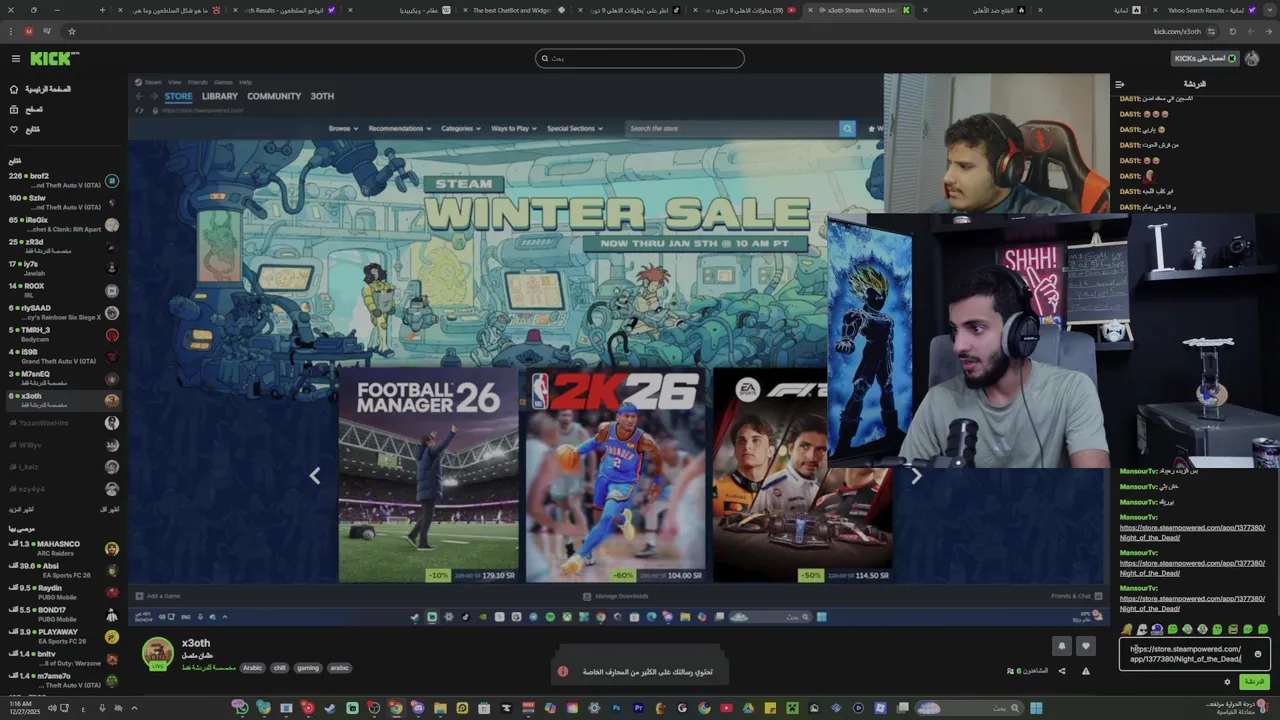Open rlySAAD channel in sidebar

point(64,313)
